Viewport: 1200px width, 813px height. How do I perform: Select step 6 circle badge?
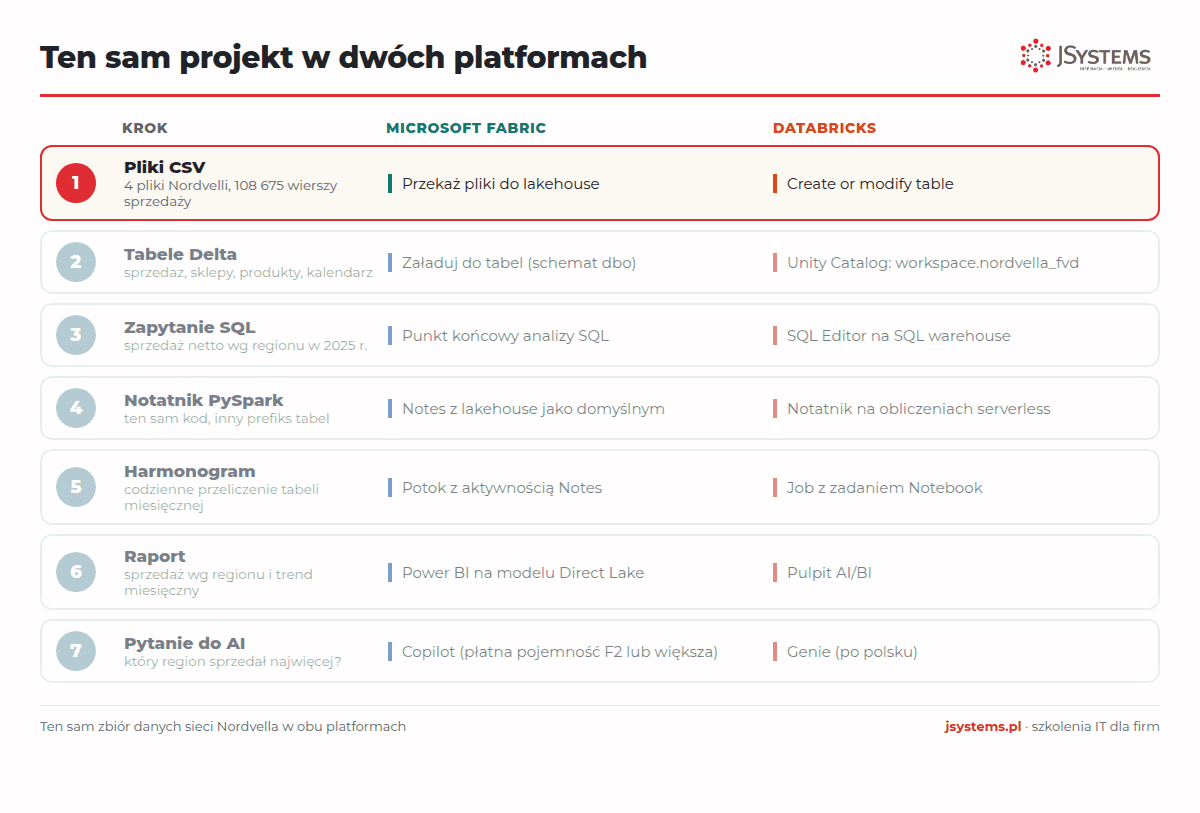tap(76, 572)
